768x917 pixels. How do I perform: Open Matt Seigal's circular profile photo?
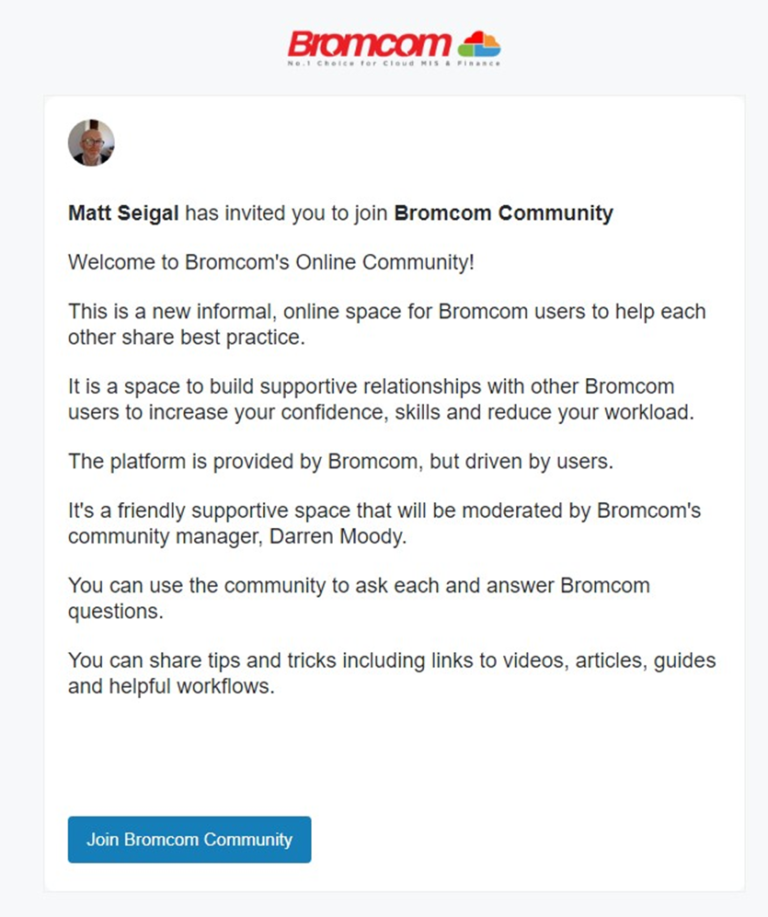pos(90,142)
